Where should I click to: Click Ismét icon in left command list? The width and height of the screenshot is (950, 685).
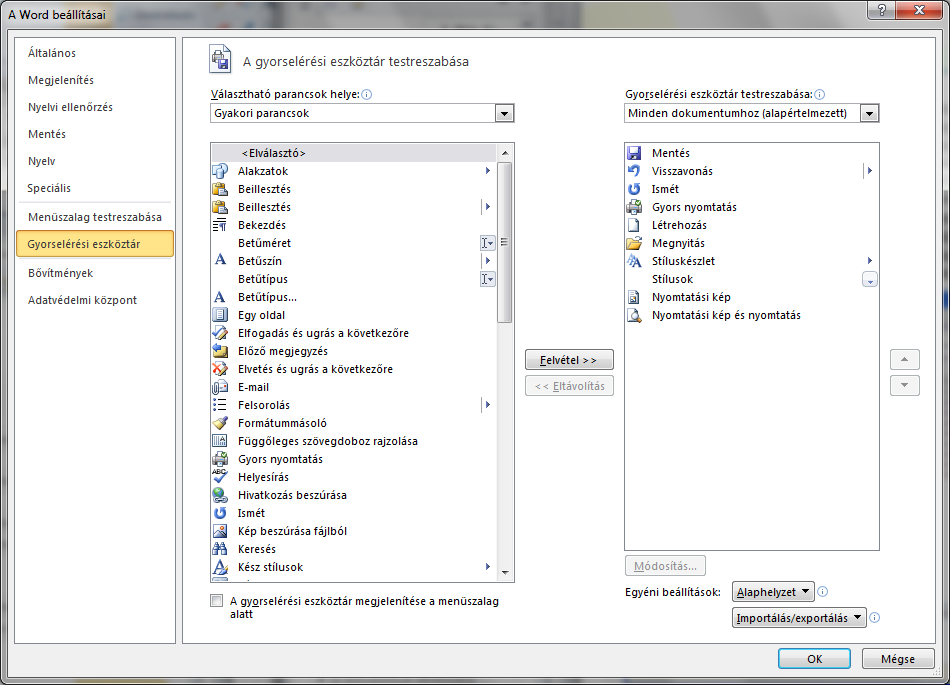(220, 513)
